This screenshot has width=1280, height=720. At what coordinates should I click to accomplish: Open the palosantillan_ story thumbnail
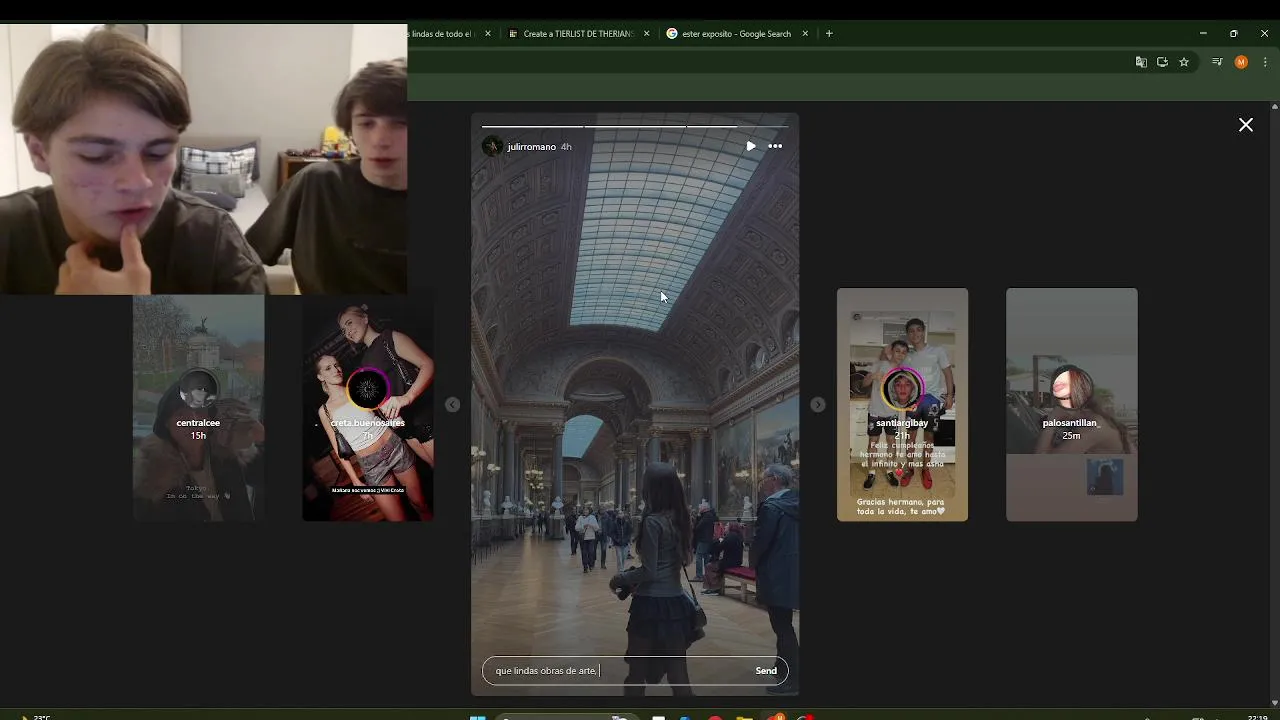(x=1071, y=404)
